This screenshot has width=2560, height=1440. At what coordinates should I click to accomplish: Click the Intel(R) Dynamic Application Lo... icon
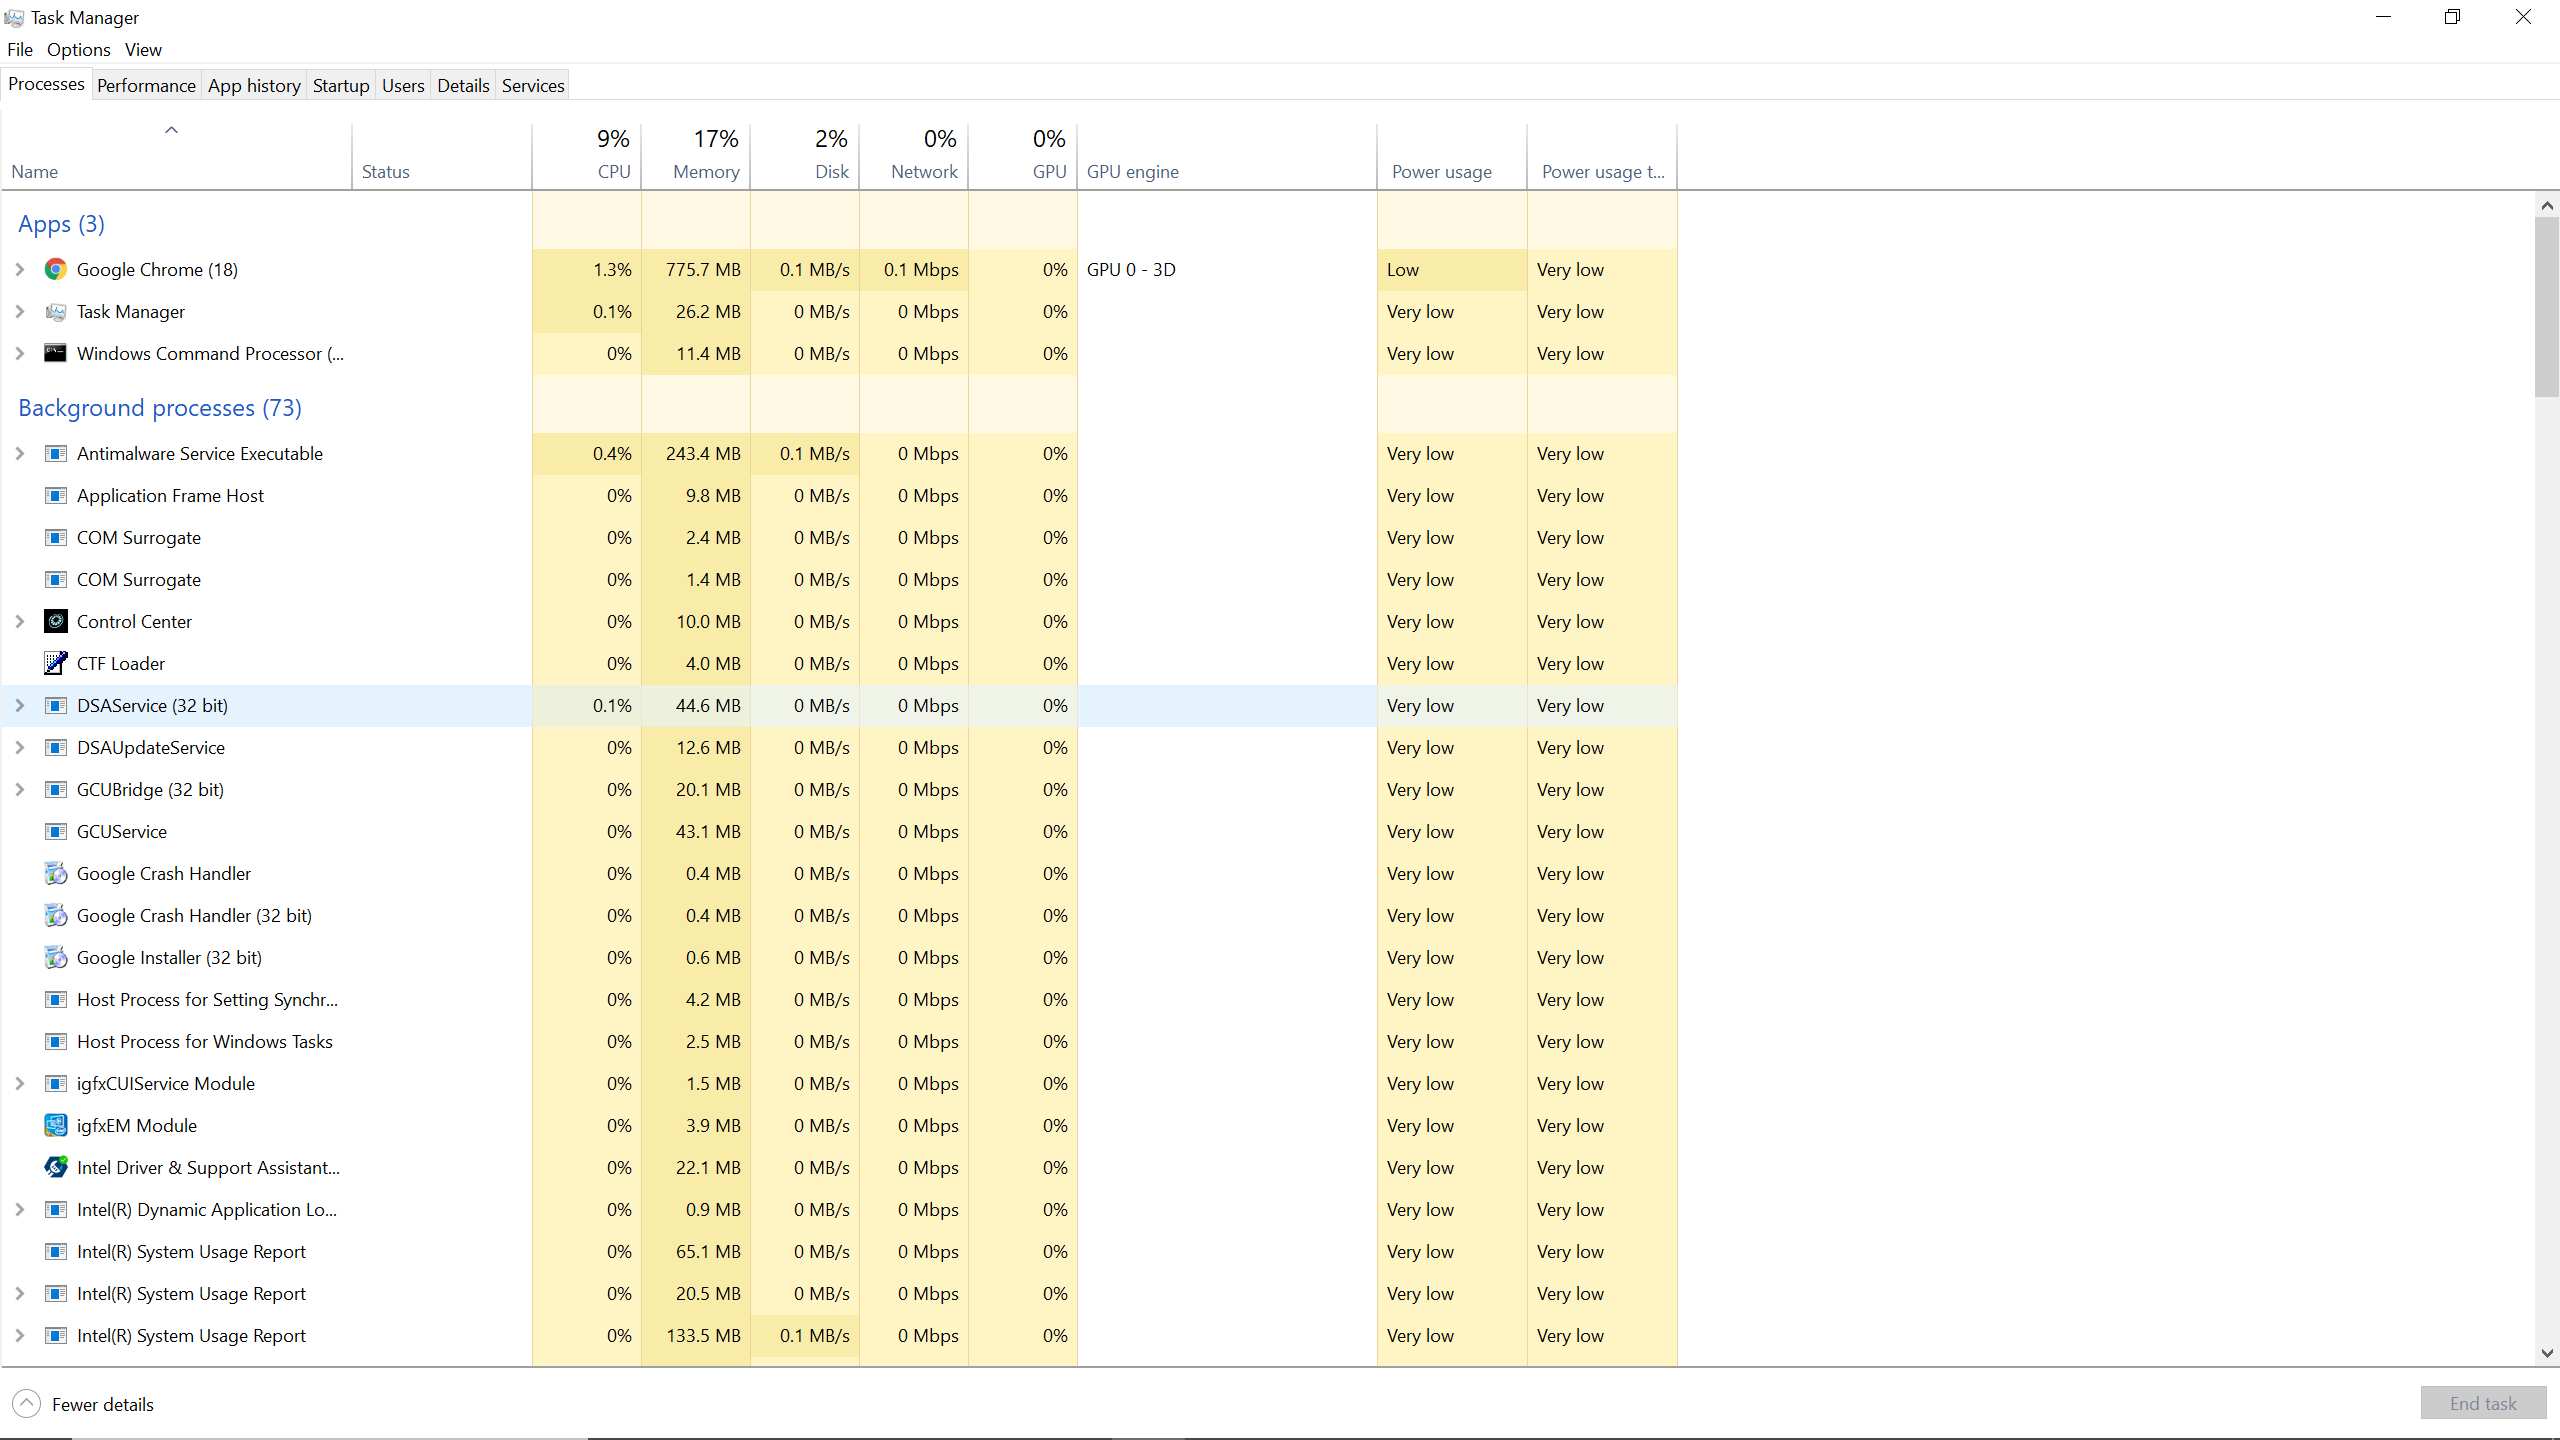pos(56,1209)
